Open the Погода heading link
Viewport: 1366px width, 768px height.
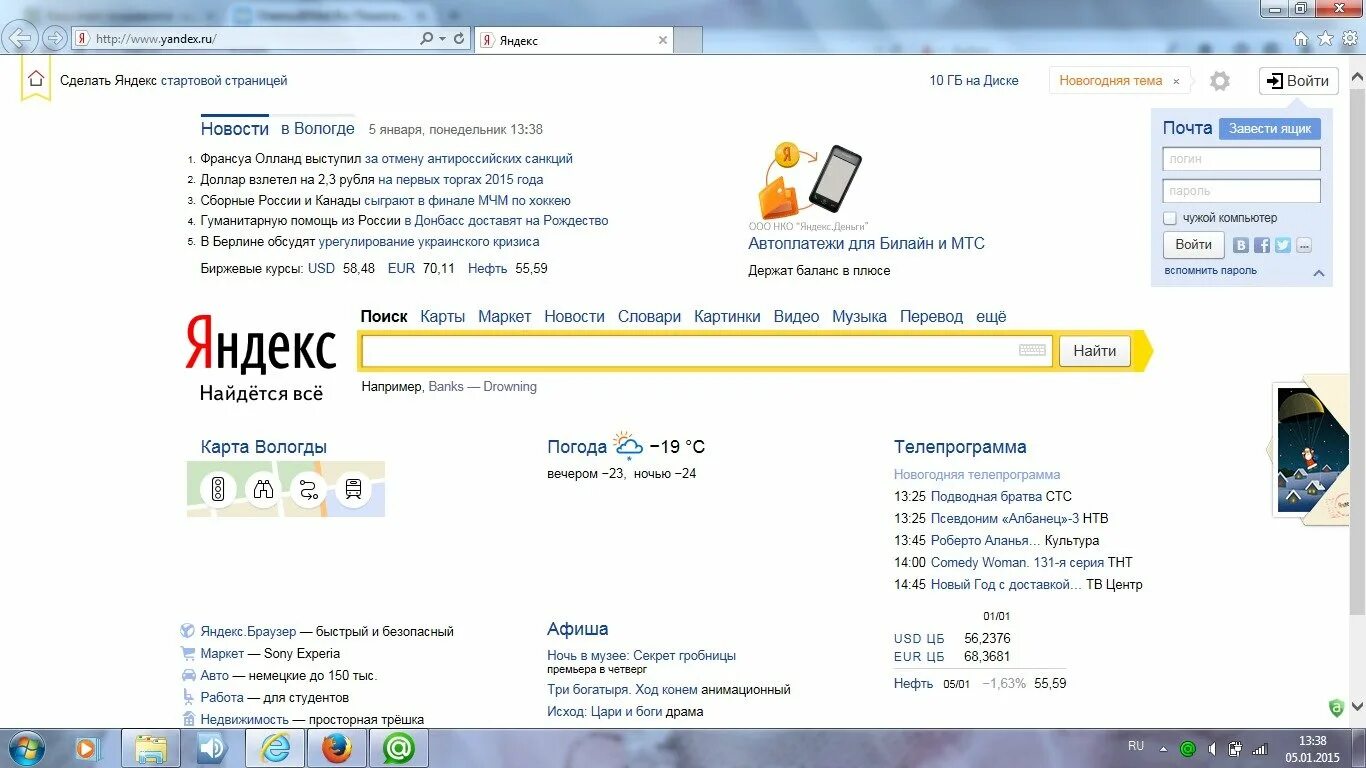[577, 446]
